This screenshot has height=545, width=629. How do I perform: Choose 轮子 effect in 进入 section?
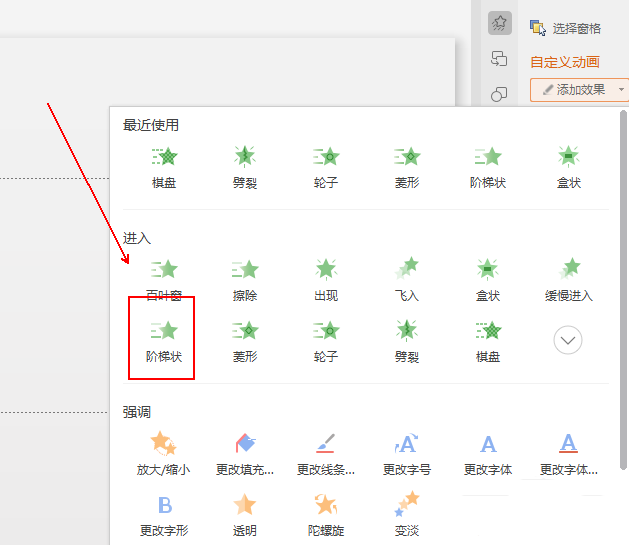326,341
